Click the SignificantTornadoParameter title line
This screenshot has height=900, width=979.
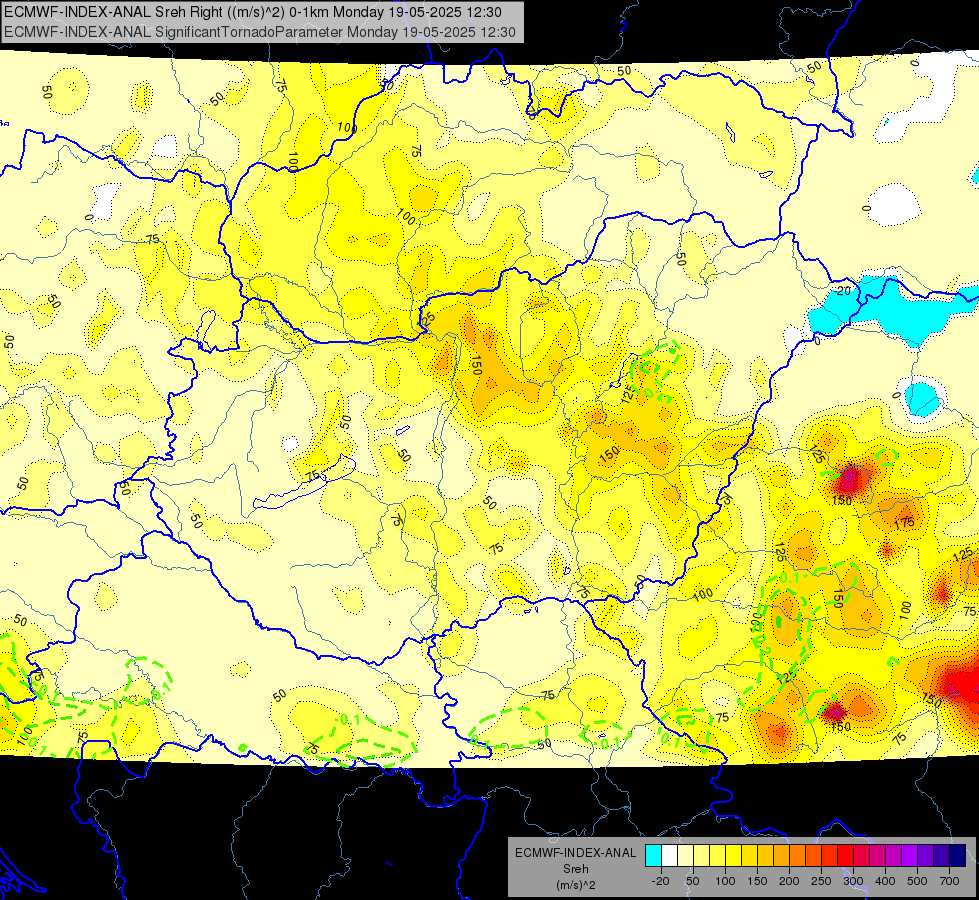[260, 32]
